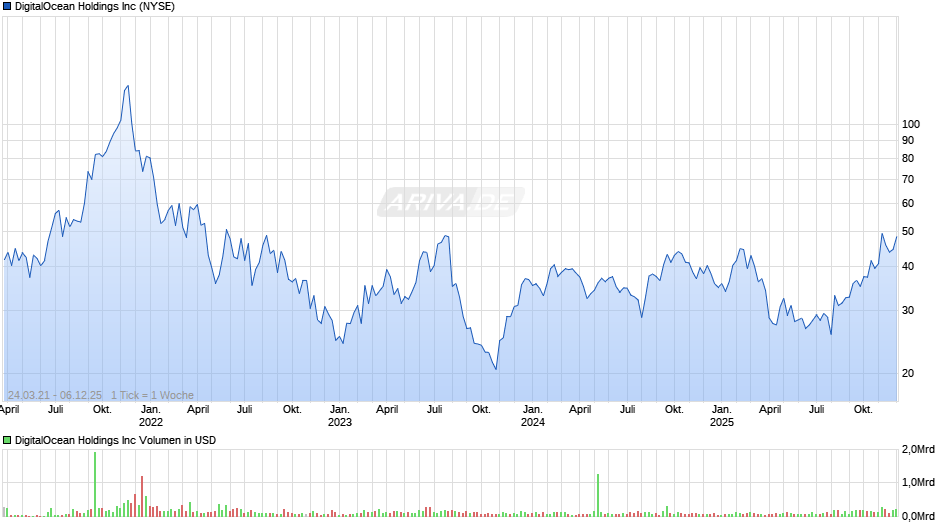This screenshot has height=526, width=940.
Task: Click the price axis label '40'
Action: [x=908, y=266]
